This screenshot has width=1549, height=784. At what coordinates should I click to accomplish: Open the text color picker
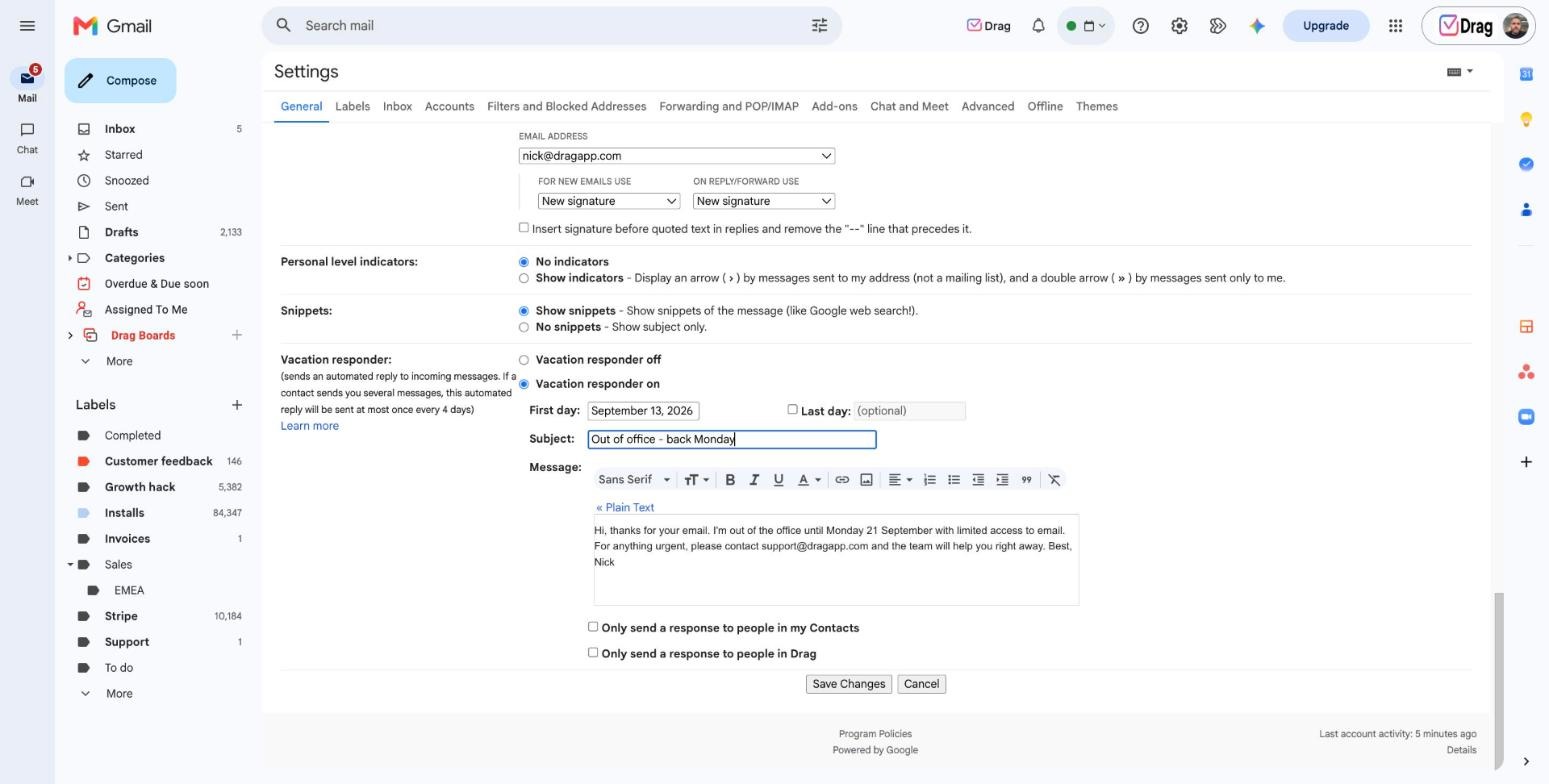click(809, 480)
